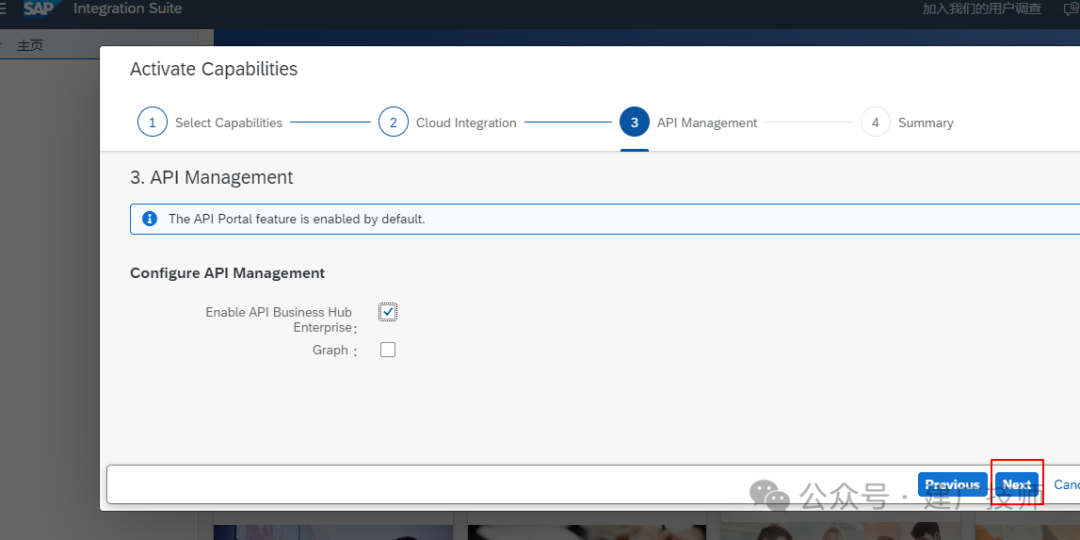Select step 3 API Management

click(x=689, y=123)
